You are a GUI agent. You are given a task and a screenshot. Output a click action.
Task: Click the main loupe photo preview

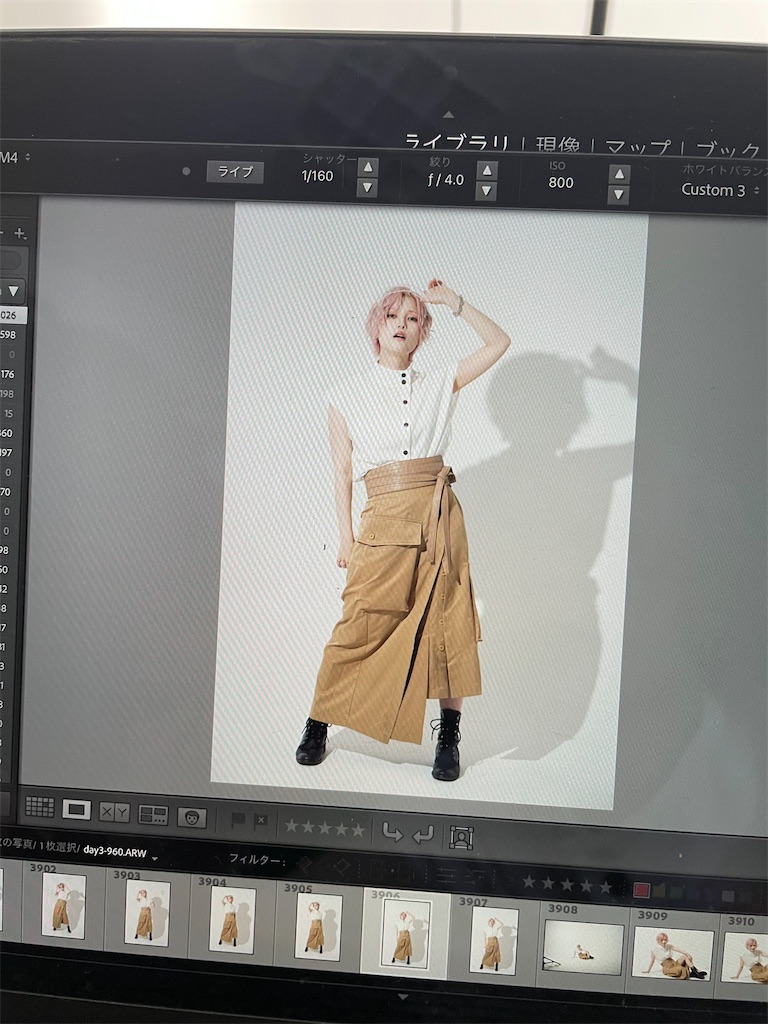429,506
